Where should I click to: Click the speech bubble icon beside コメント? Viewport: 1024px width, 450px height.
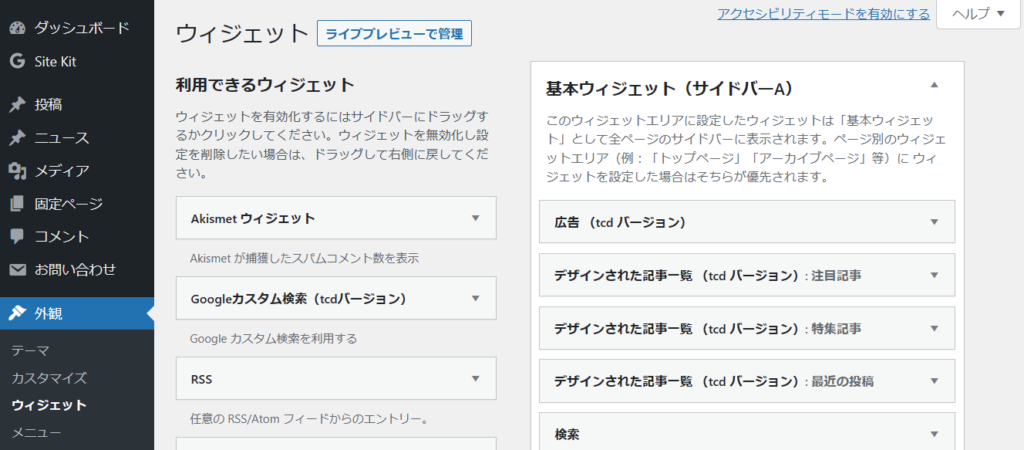point(17,237)
